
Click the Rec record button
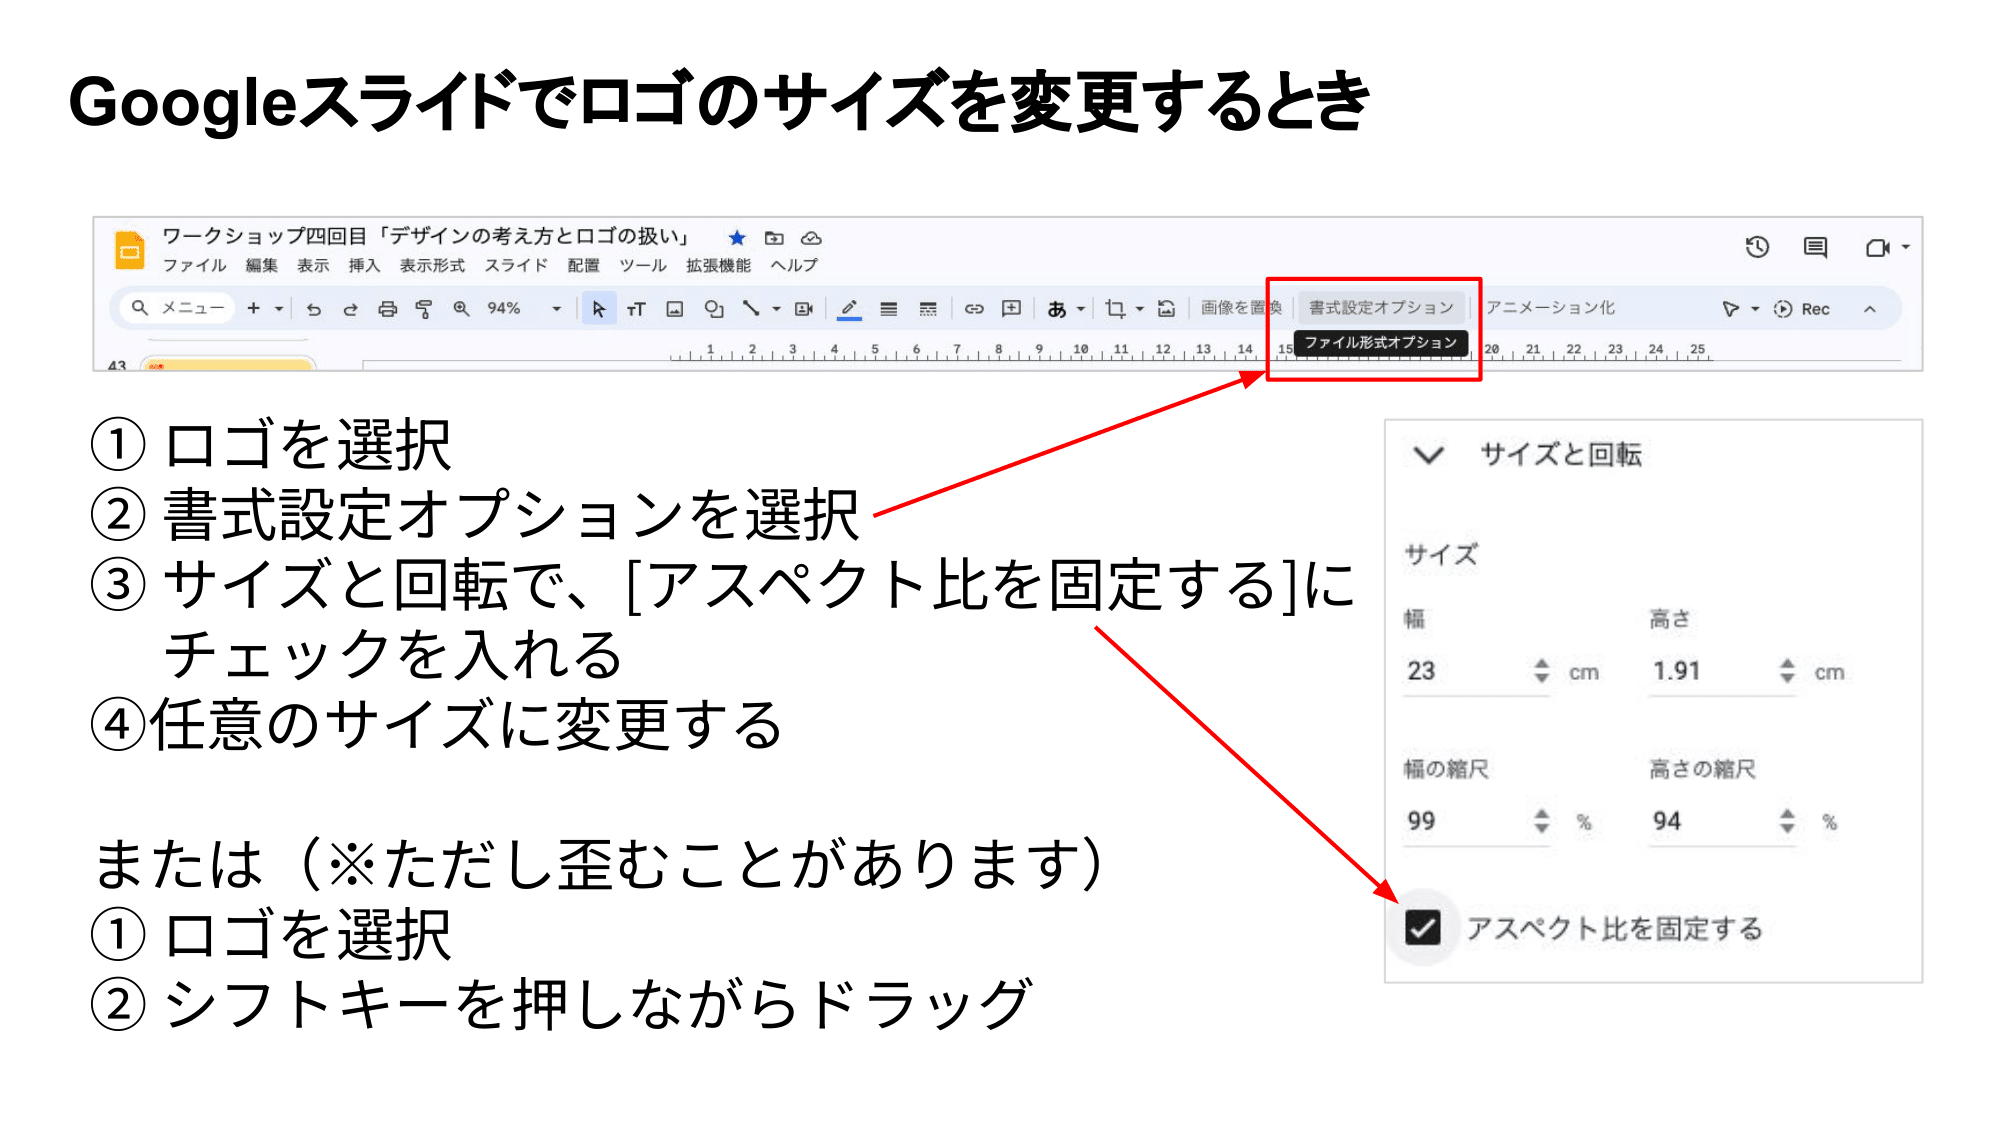point(1802,309)
